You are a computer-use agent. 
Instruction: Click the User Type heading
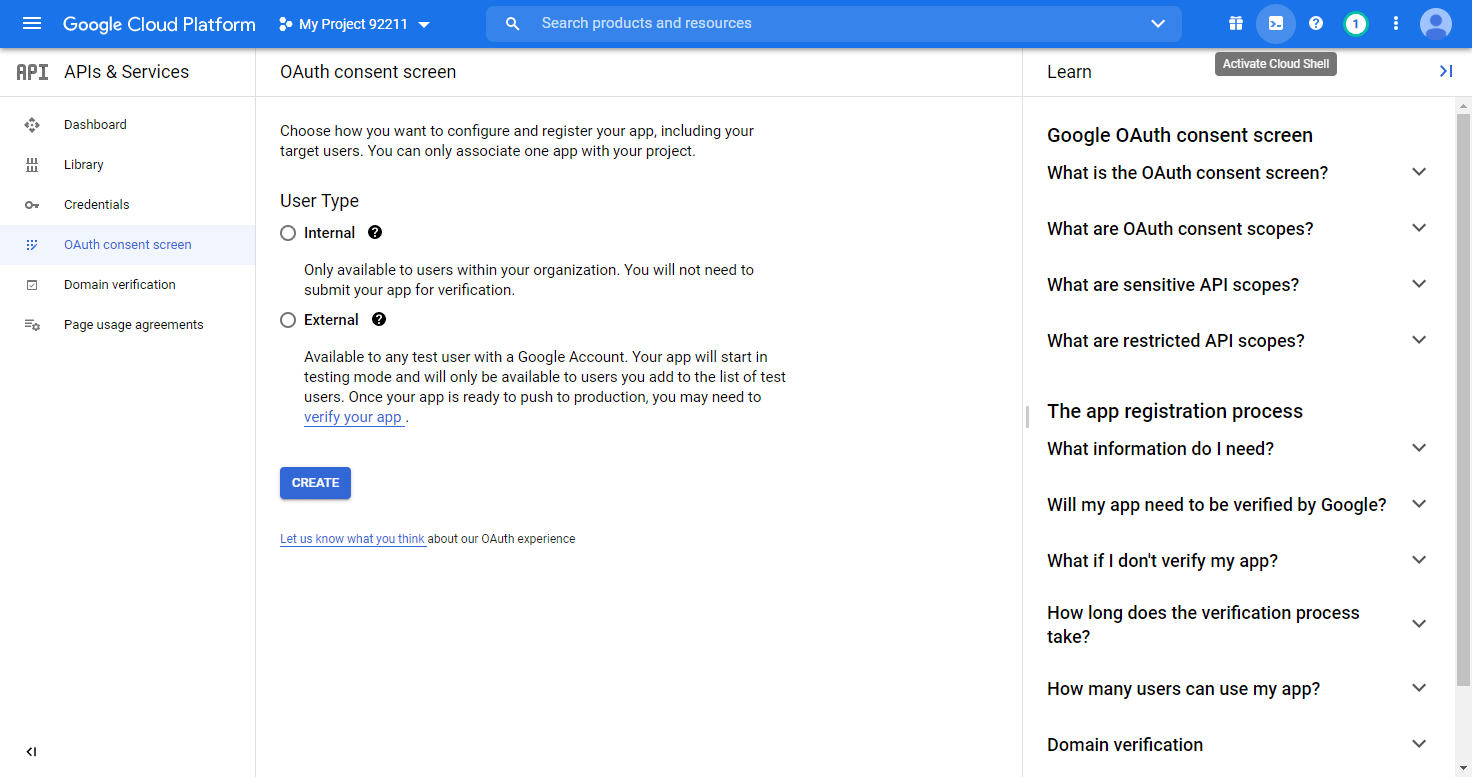tap(319, 201)
